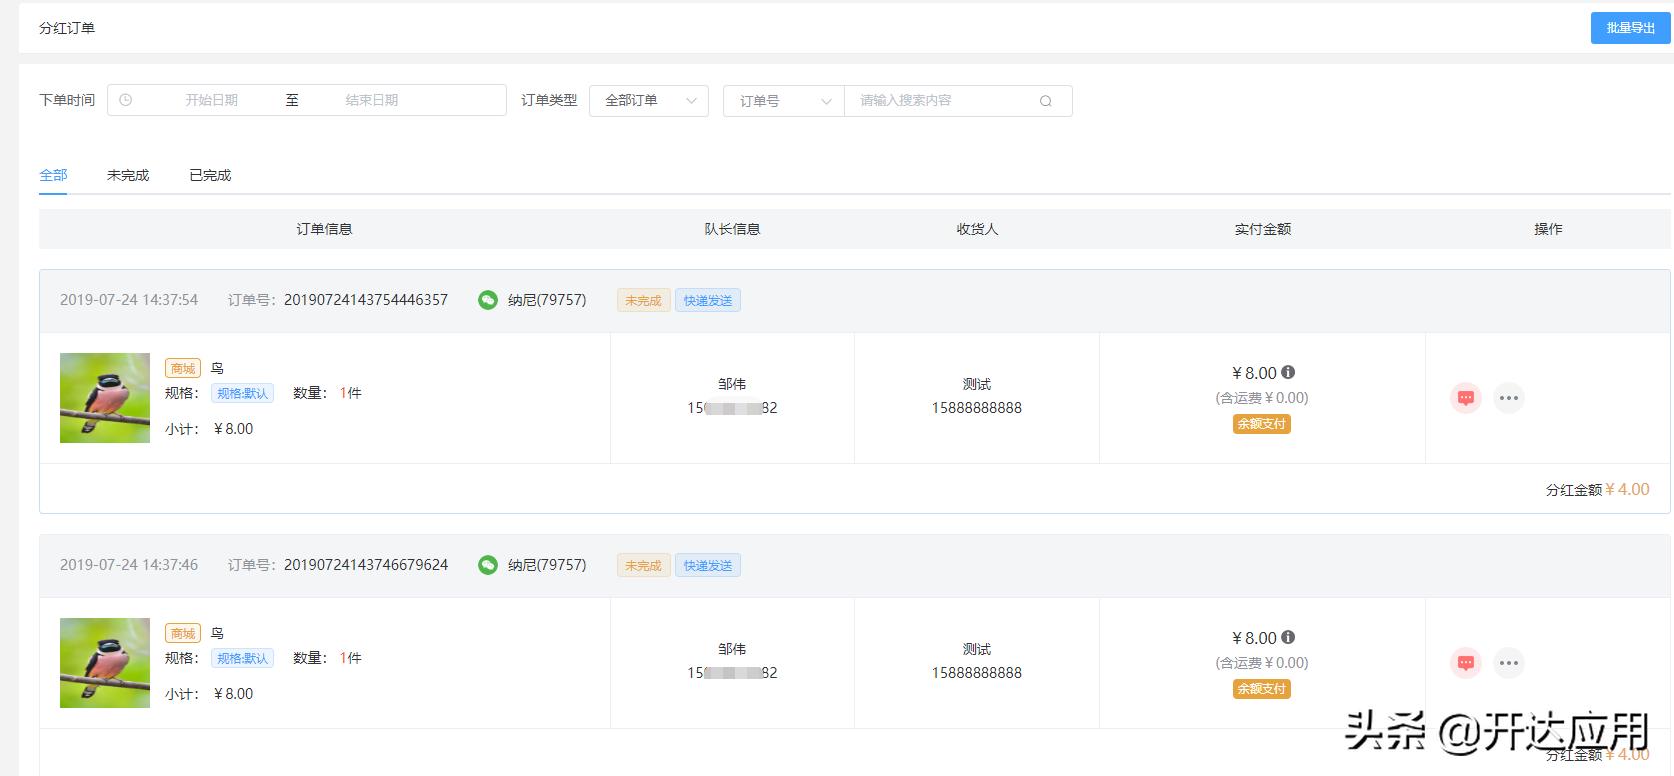
Task: Click the 收货人 column header
Action: pos(977,229)
